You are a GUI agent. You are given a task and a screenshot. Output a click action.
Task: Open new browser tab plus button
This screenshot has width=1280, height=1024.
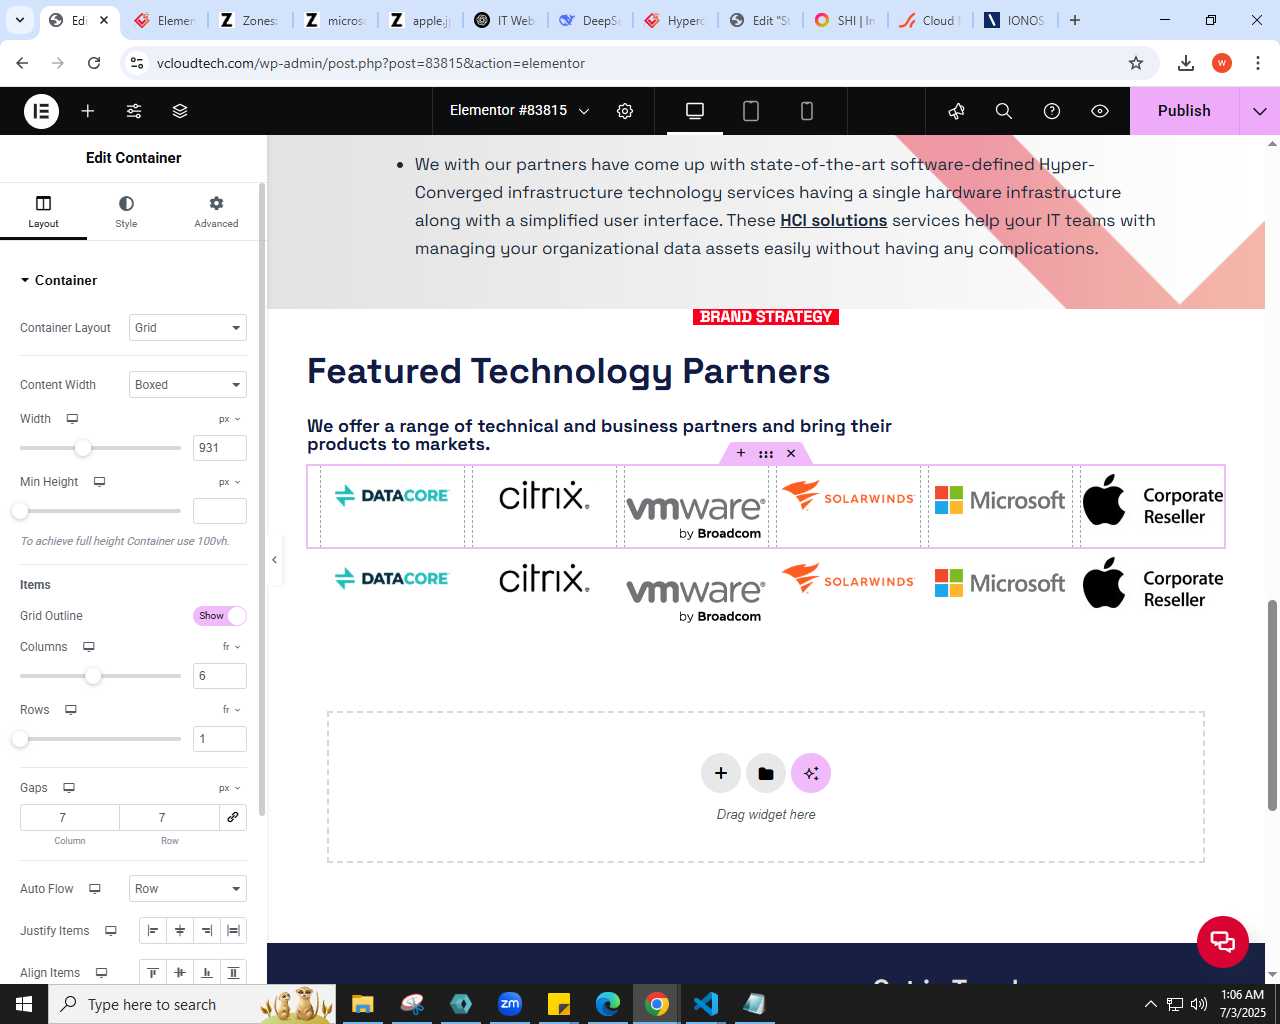[x=1075, y=20]
